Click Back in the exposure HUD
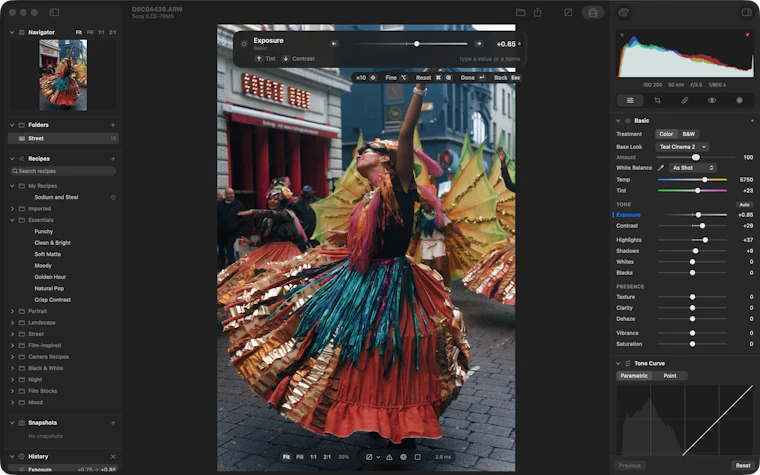 click(x=507, y=78)
